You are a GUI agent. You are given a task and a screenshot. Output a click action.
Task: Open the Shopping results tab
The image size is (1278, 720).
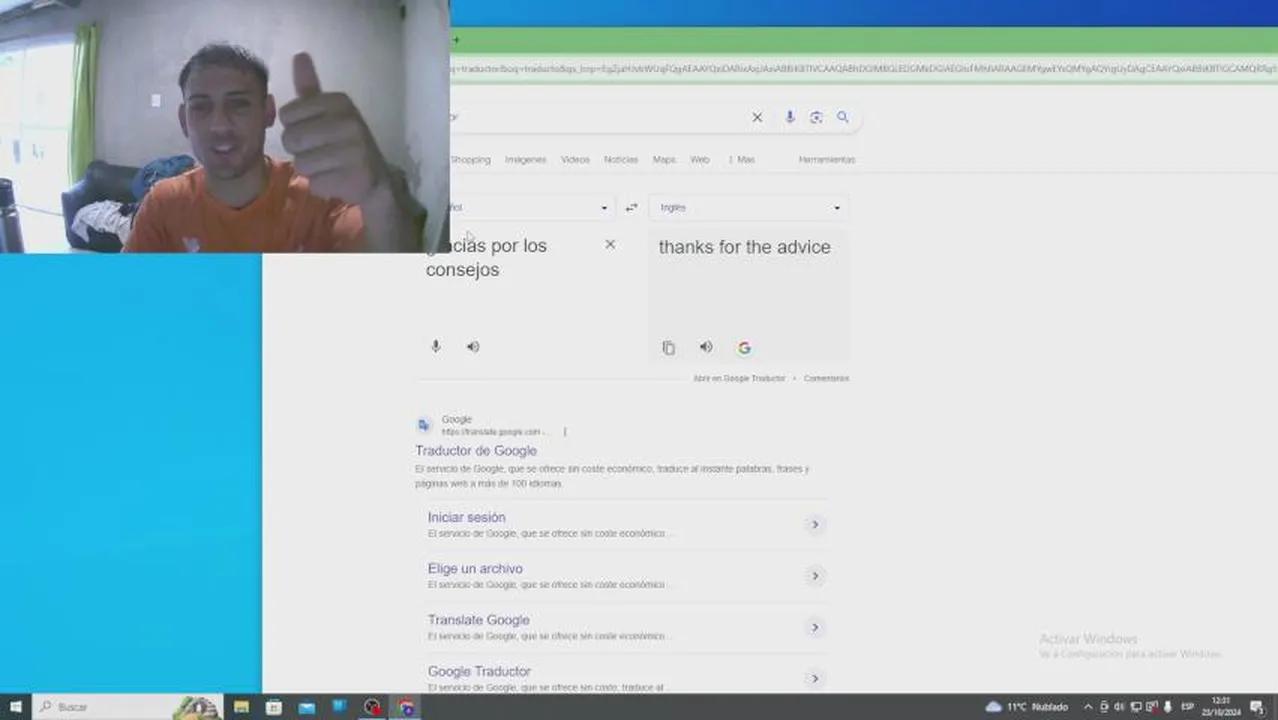(470, 160)
